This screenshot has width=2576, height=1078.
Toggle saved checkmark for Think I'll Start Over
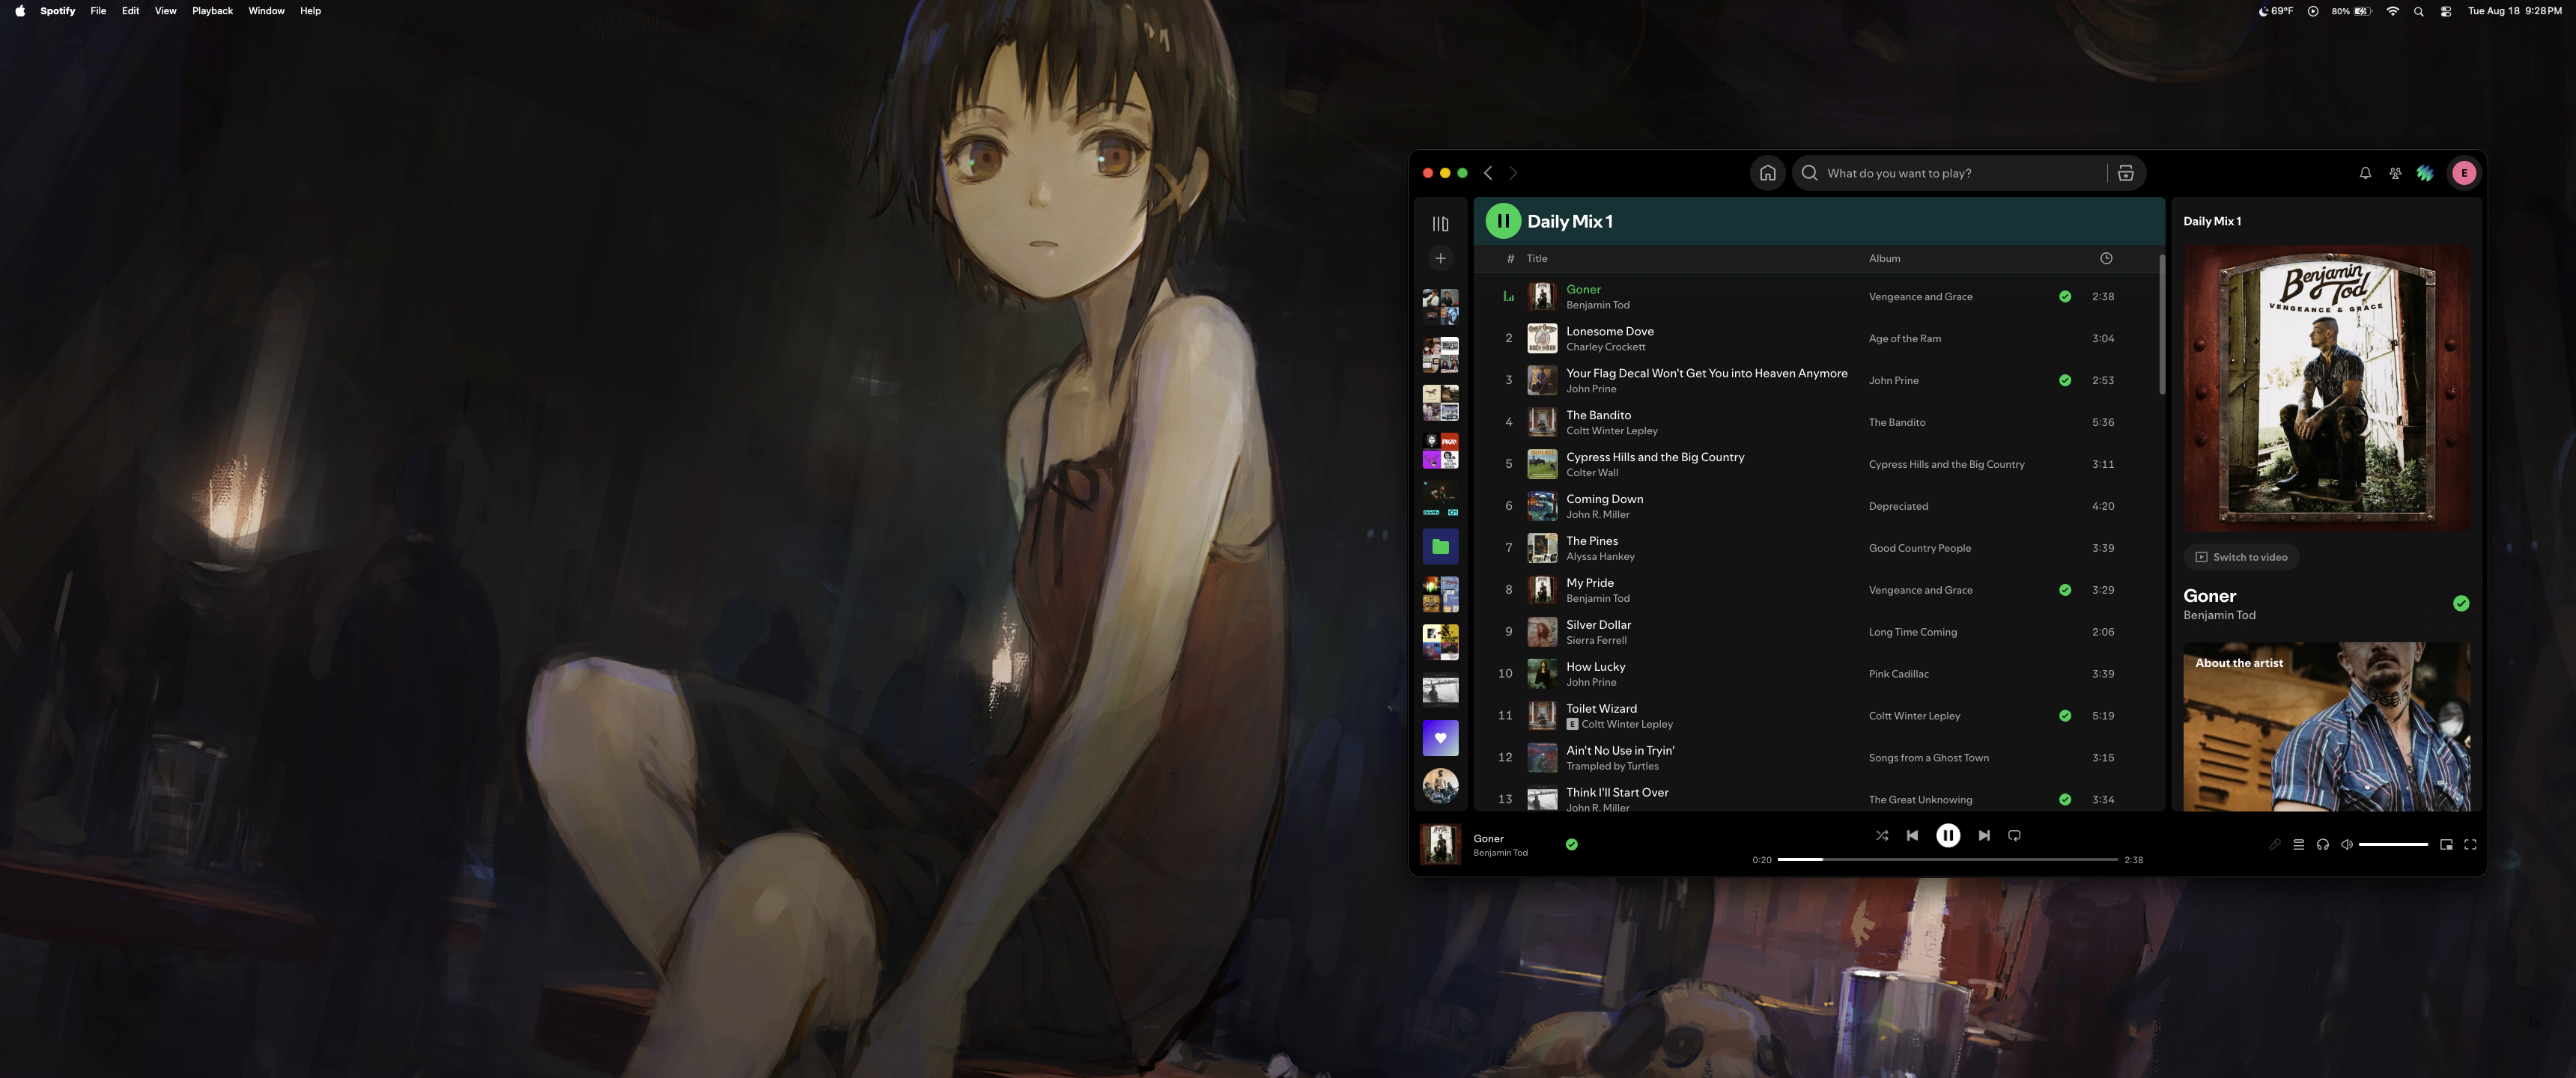2065,800
